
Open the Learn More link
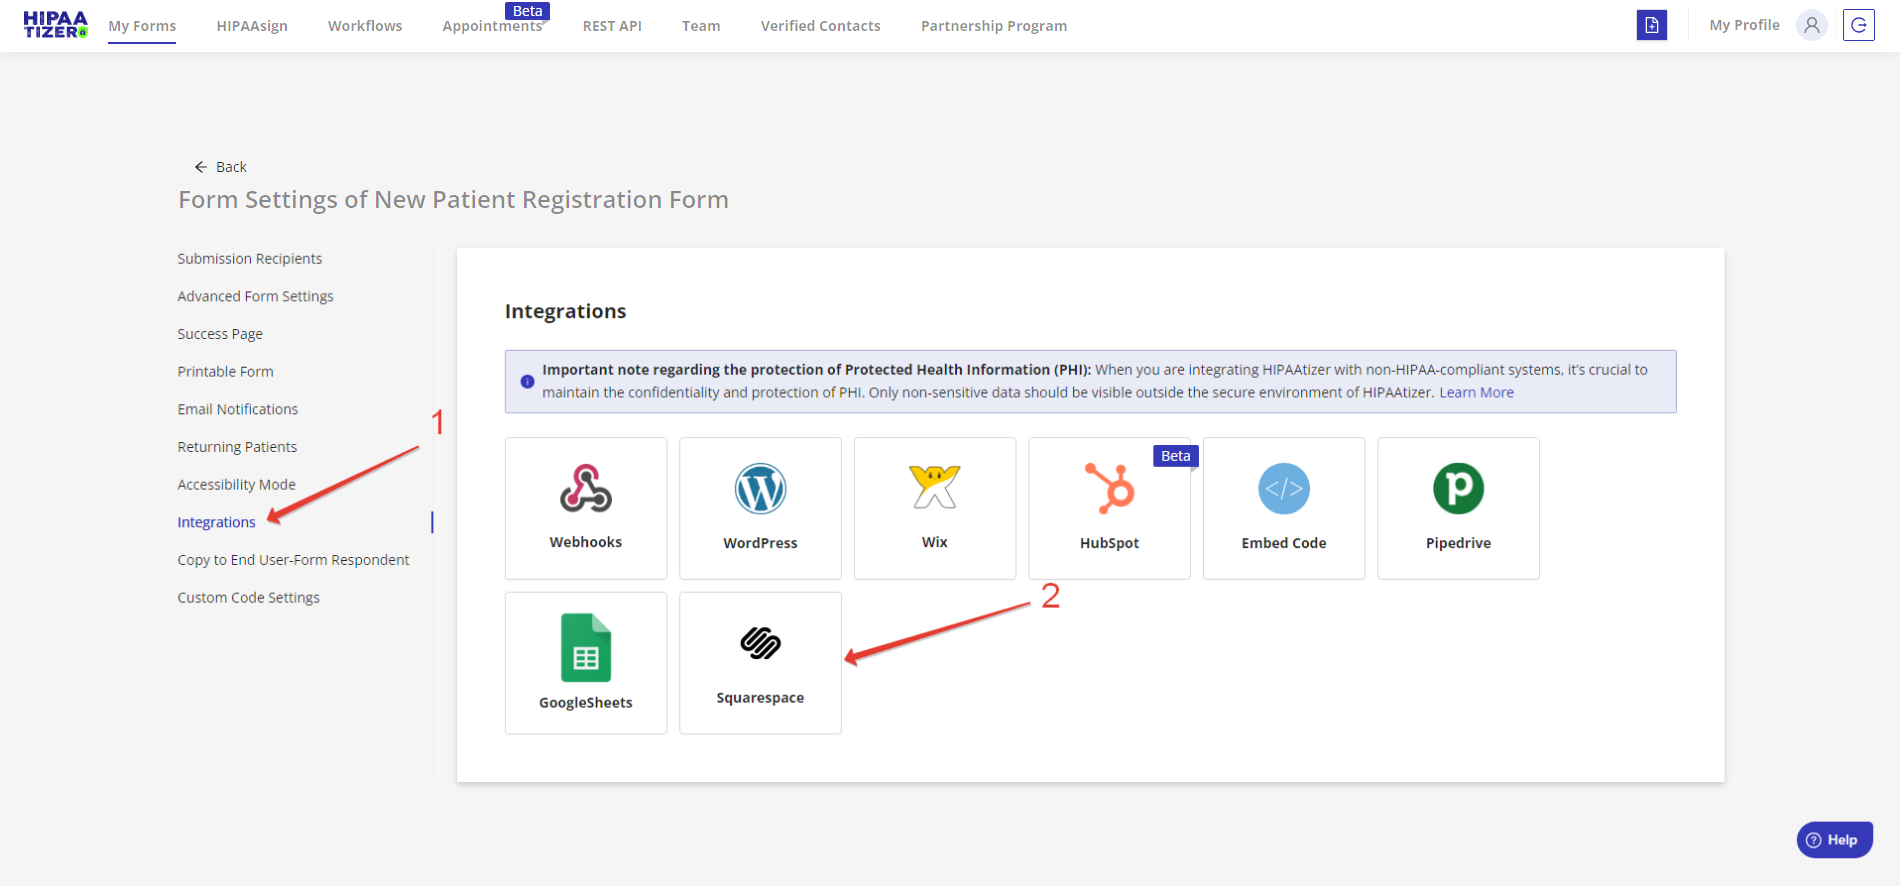pos(1476,393)
